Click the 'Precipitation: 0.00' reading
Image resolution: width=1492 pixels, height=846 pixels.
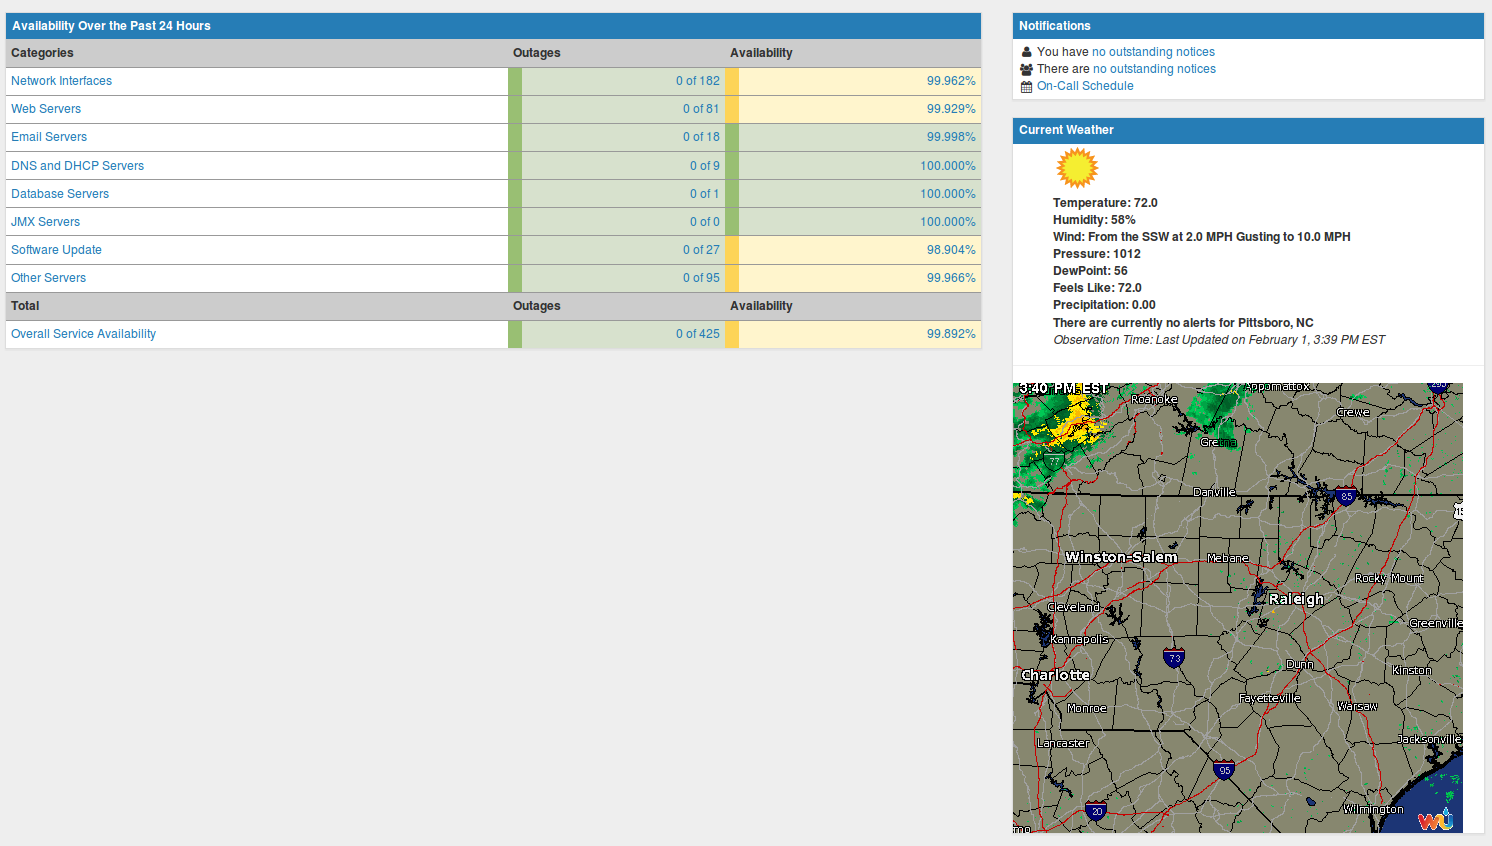pos(1104,305)
